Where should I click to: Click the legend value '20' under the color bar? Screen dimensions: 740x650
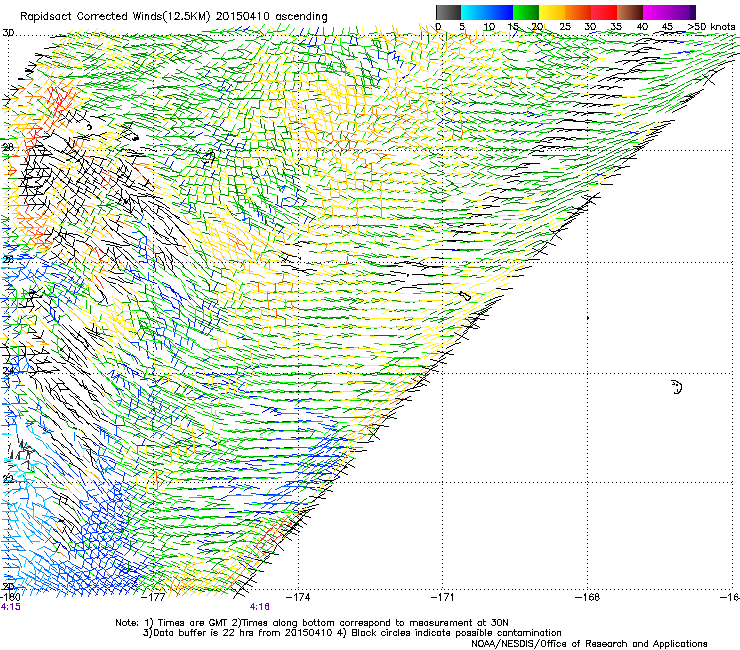point(538,26)
